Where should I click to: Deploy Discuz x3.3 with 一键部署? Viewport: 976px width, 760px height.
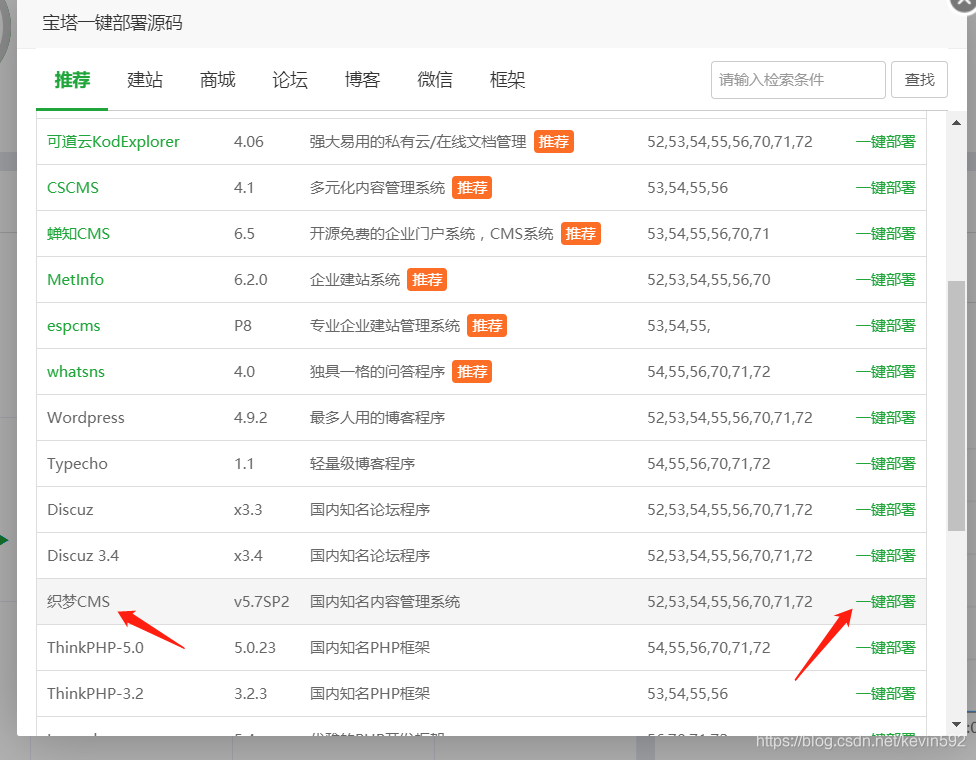(x=886, y=510)
